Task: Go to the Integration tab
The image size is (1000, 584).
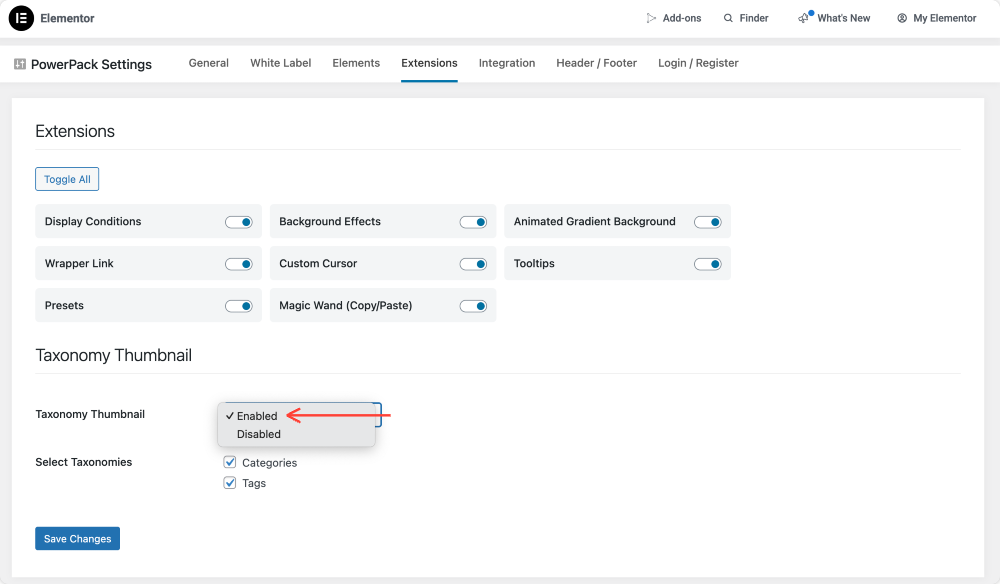Action: coord(507,63)
